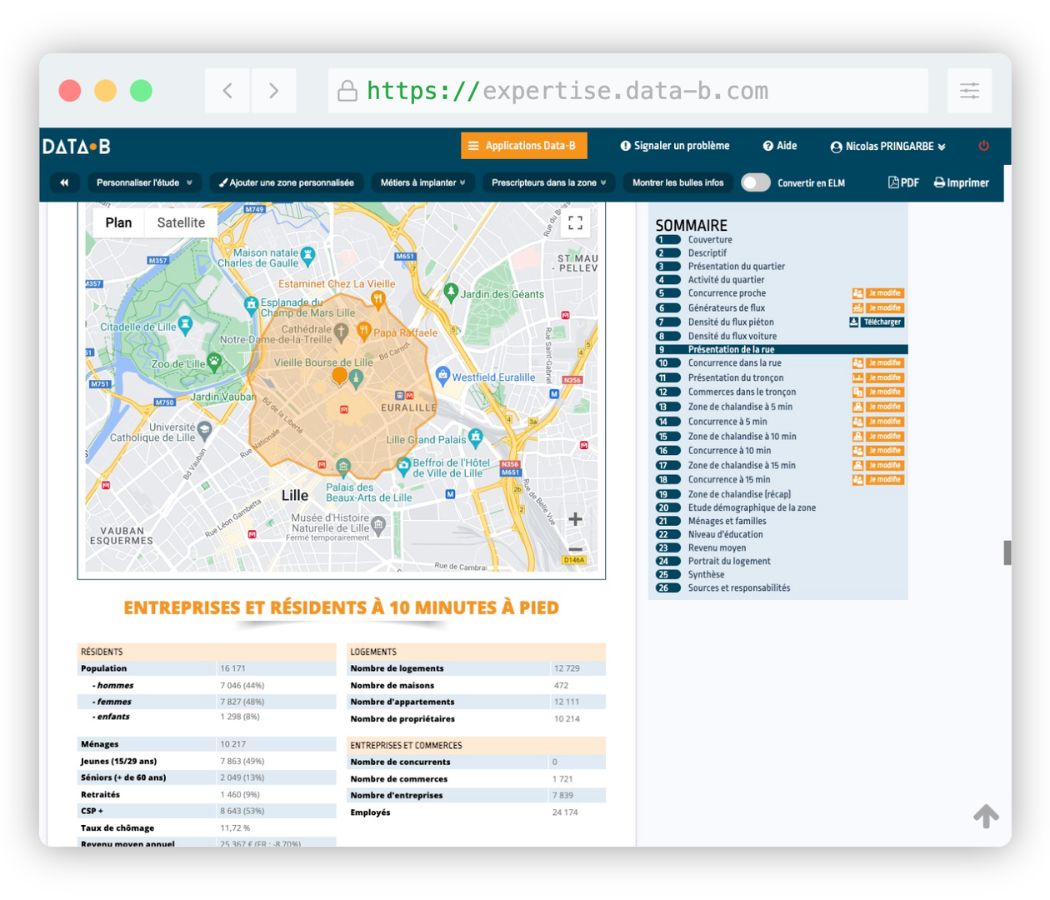
Task: Click the scroll-to-top arrow icon
Action: pyautogui.click(x=986, y=816)
